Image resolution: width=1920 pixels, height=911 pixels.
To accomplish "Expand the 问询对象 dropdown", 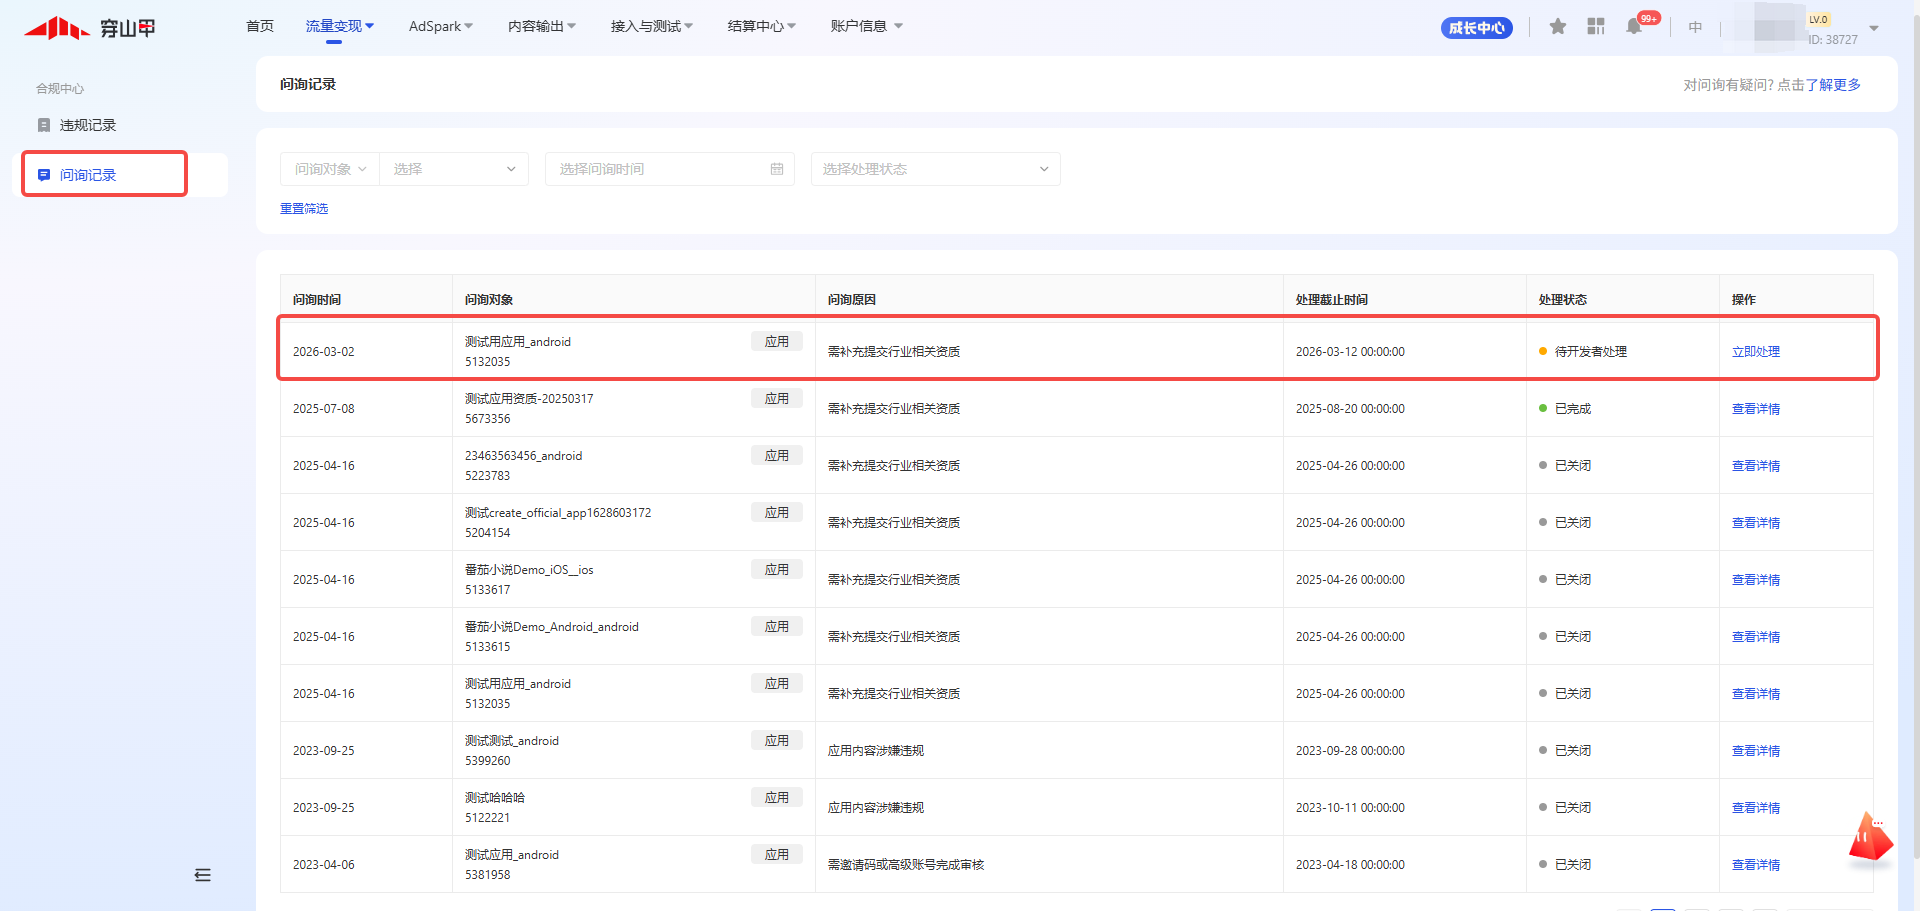I will [x=330, y=169].
